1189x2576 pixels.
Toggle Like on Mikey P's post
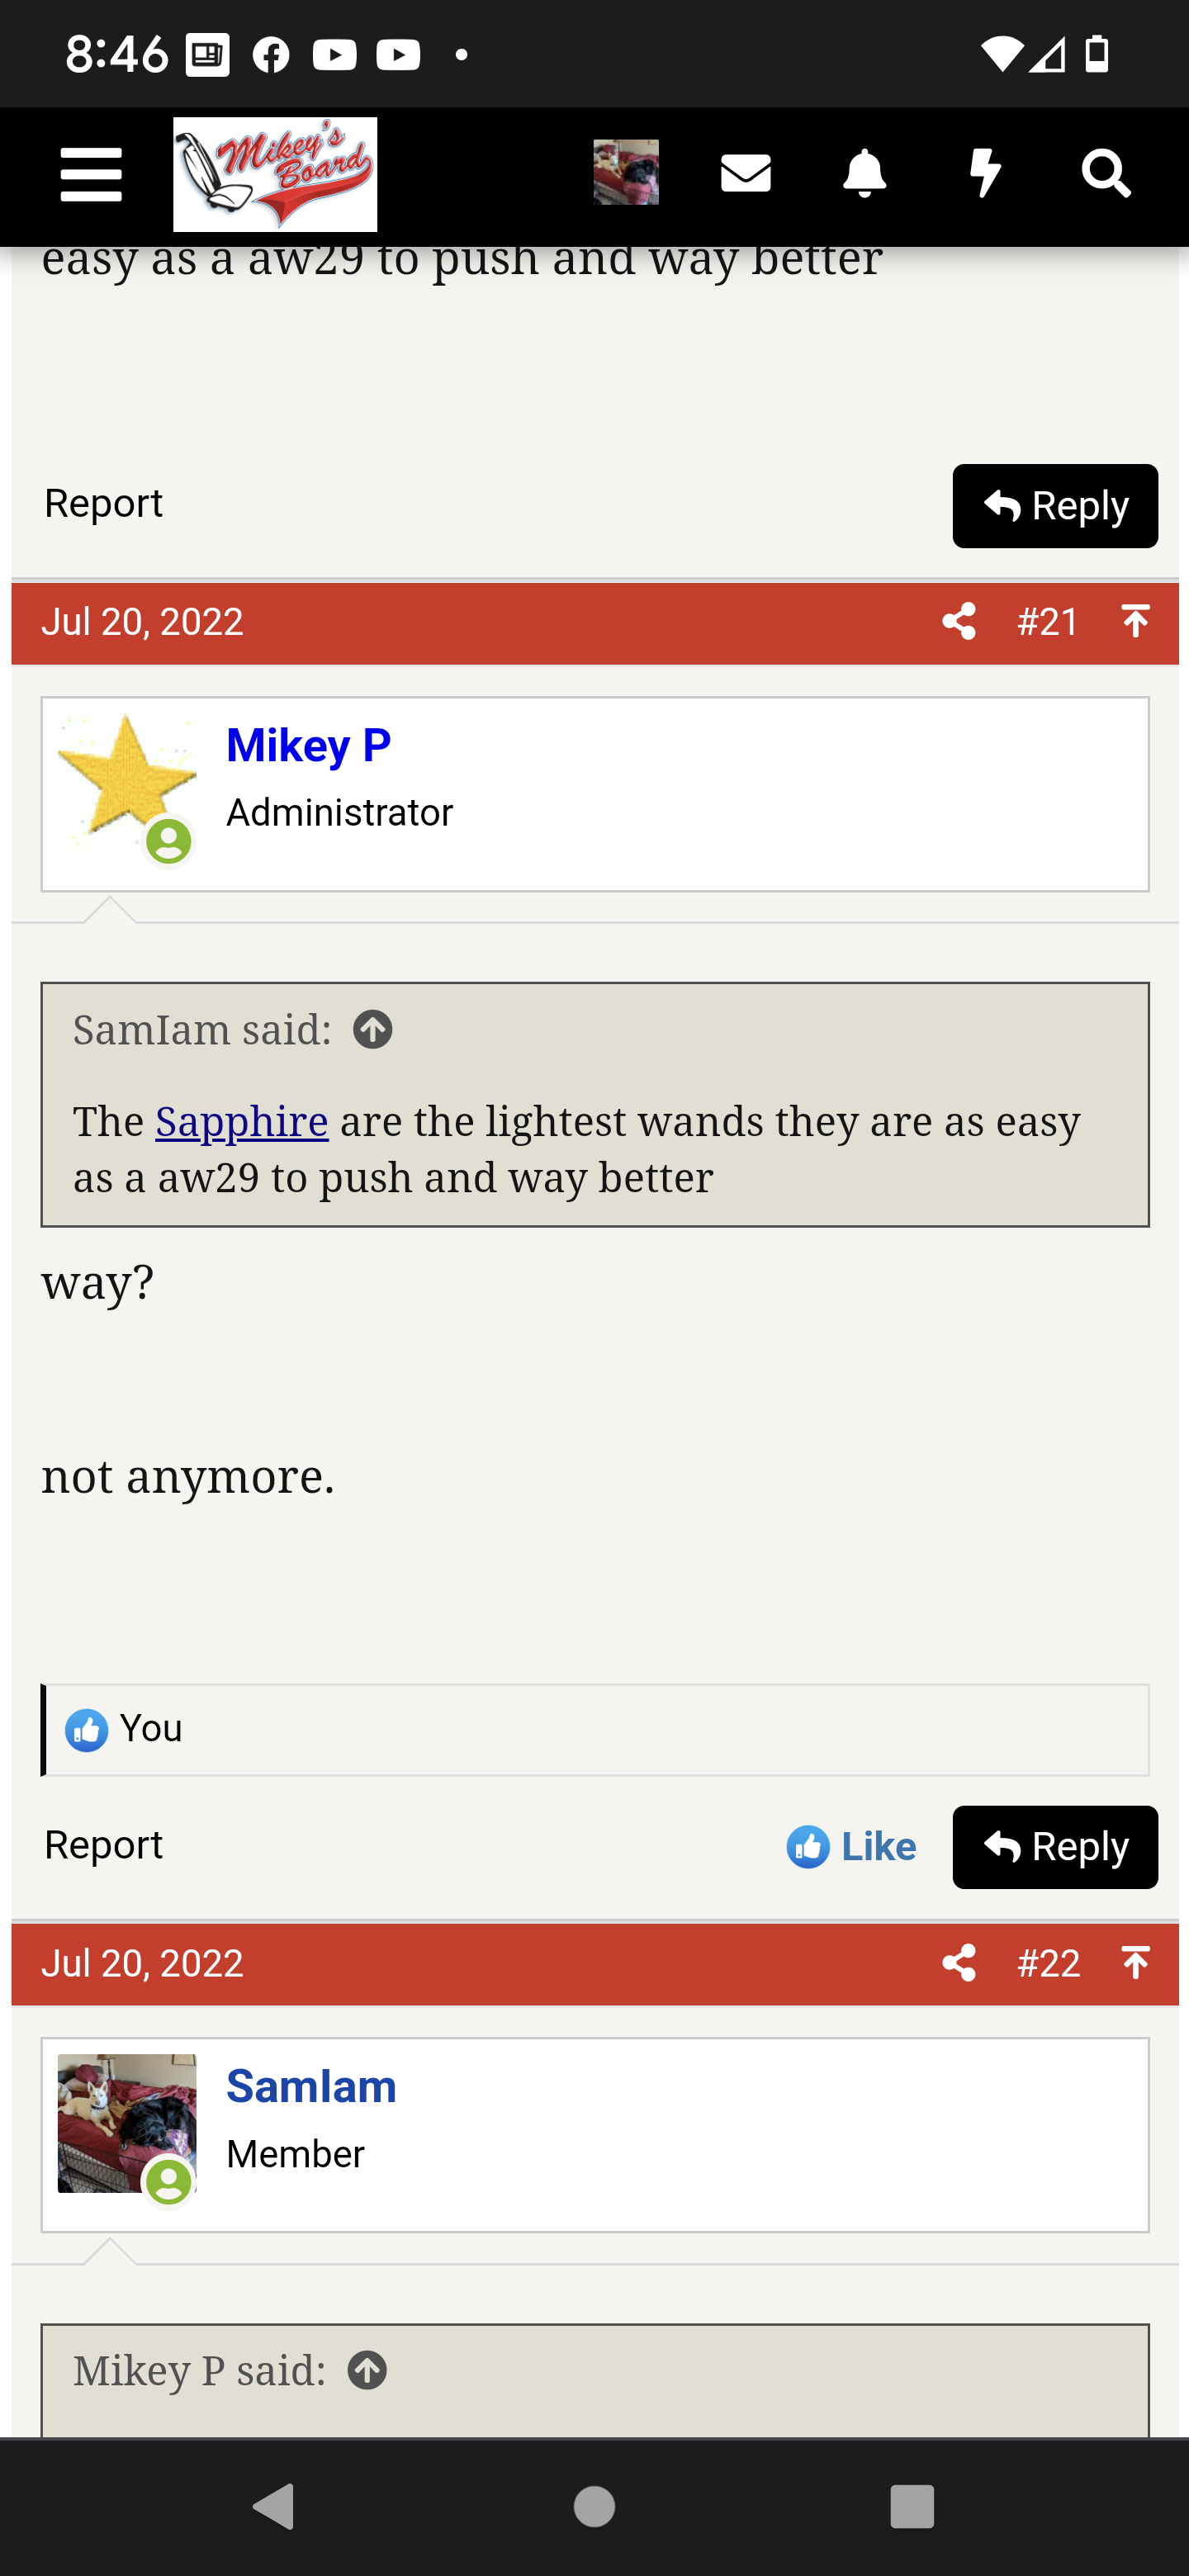[852, 1847]
